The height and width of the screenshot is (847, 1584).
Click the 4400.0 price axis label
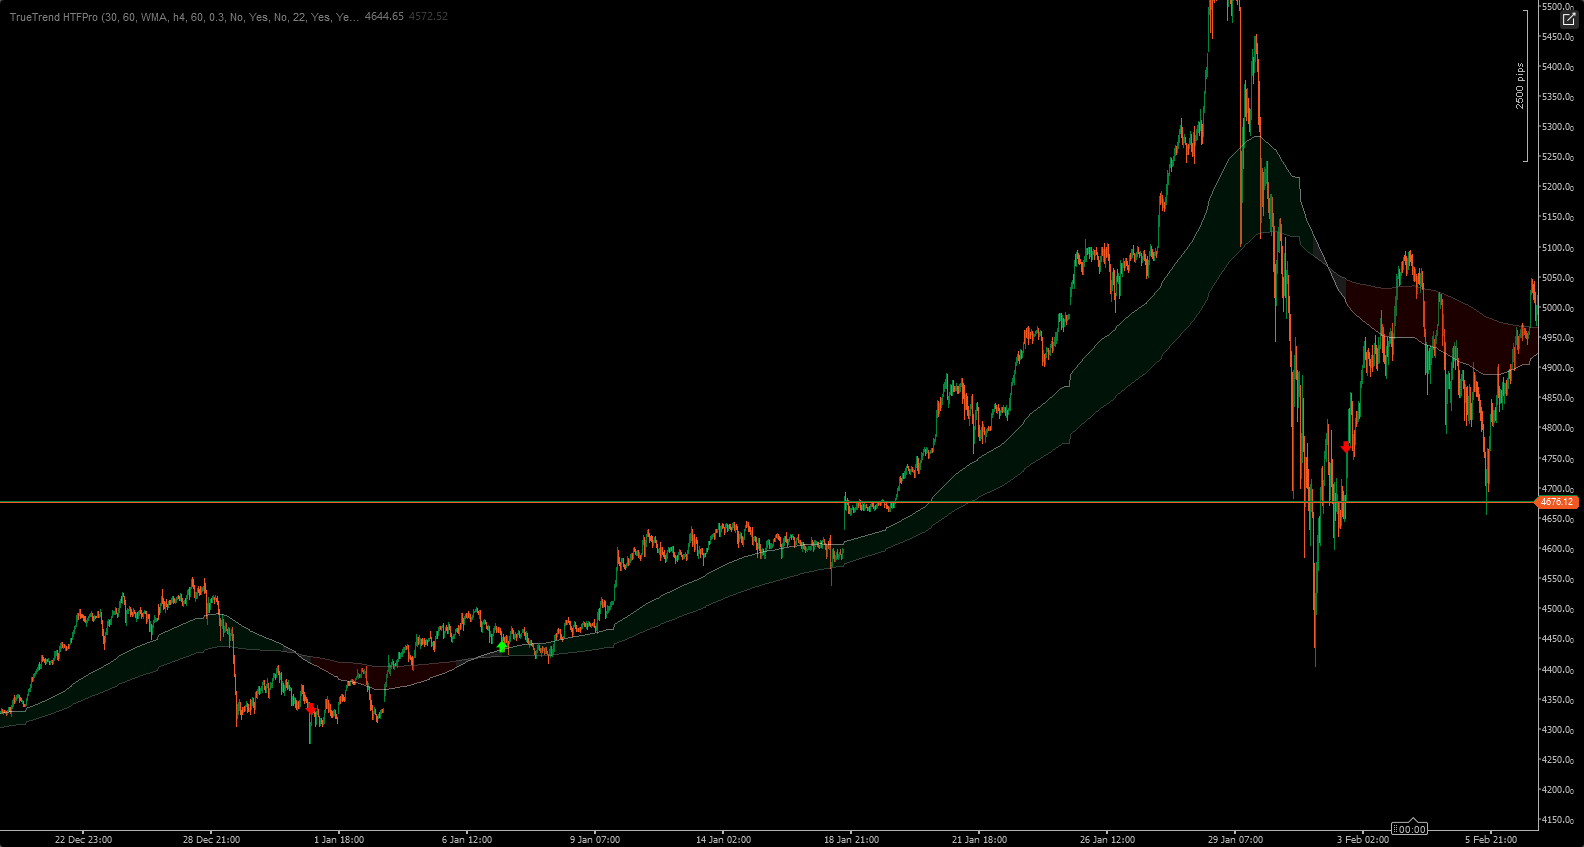tap(1558, 669)
